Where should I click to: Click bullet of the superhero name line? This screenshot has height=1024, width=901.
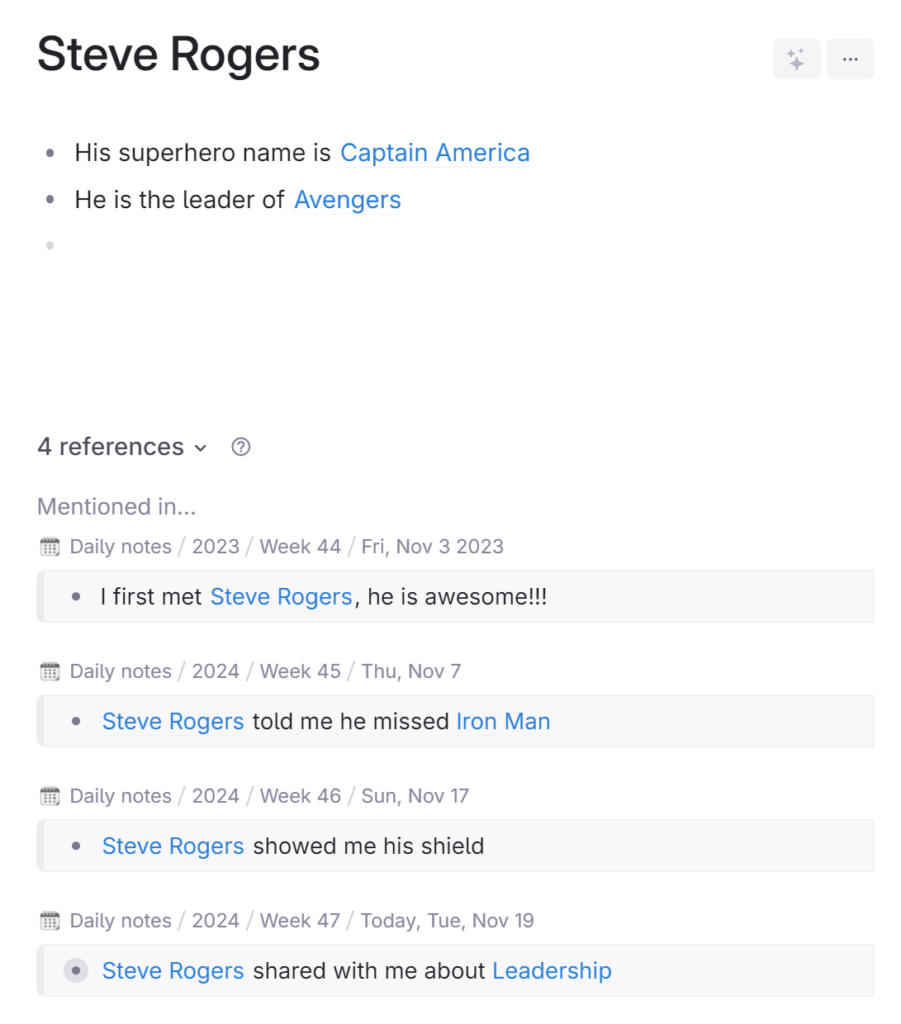click(50, 153)
